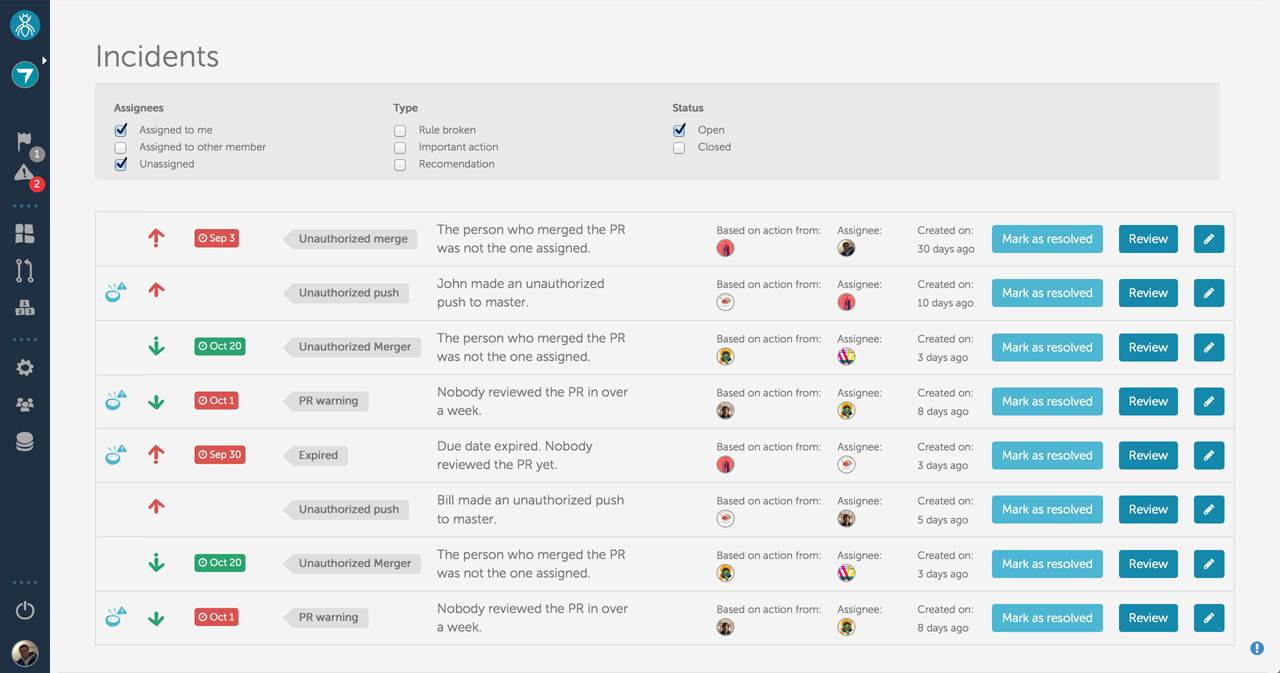Review Bill's unauthorized push incident

[1148, 509]
